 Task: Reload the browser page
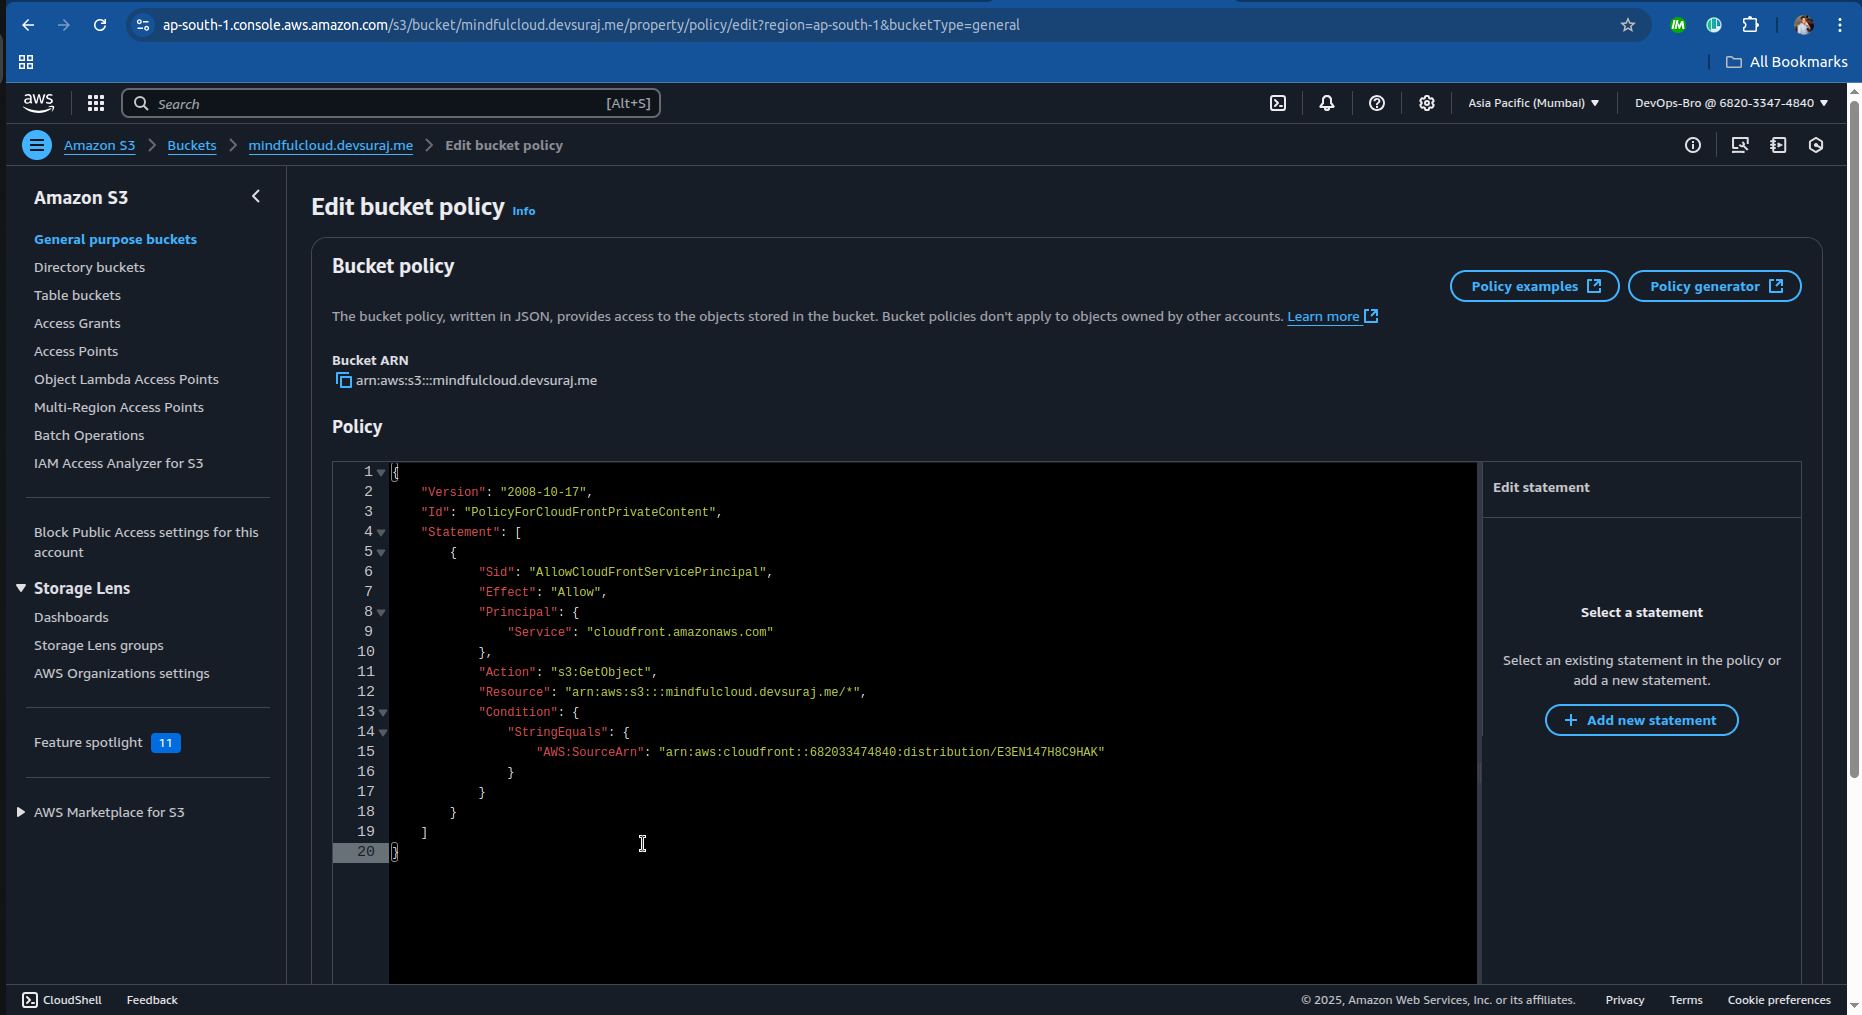coord(100,25)
